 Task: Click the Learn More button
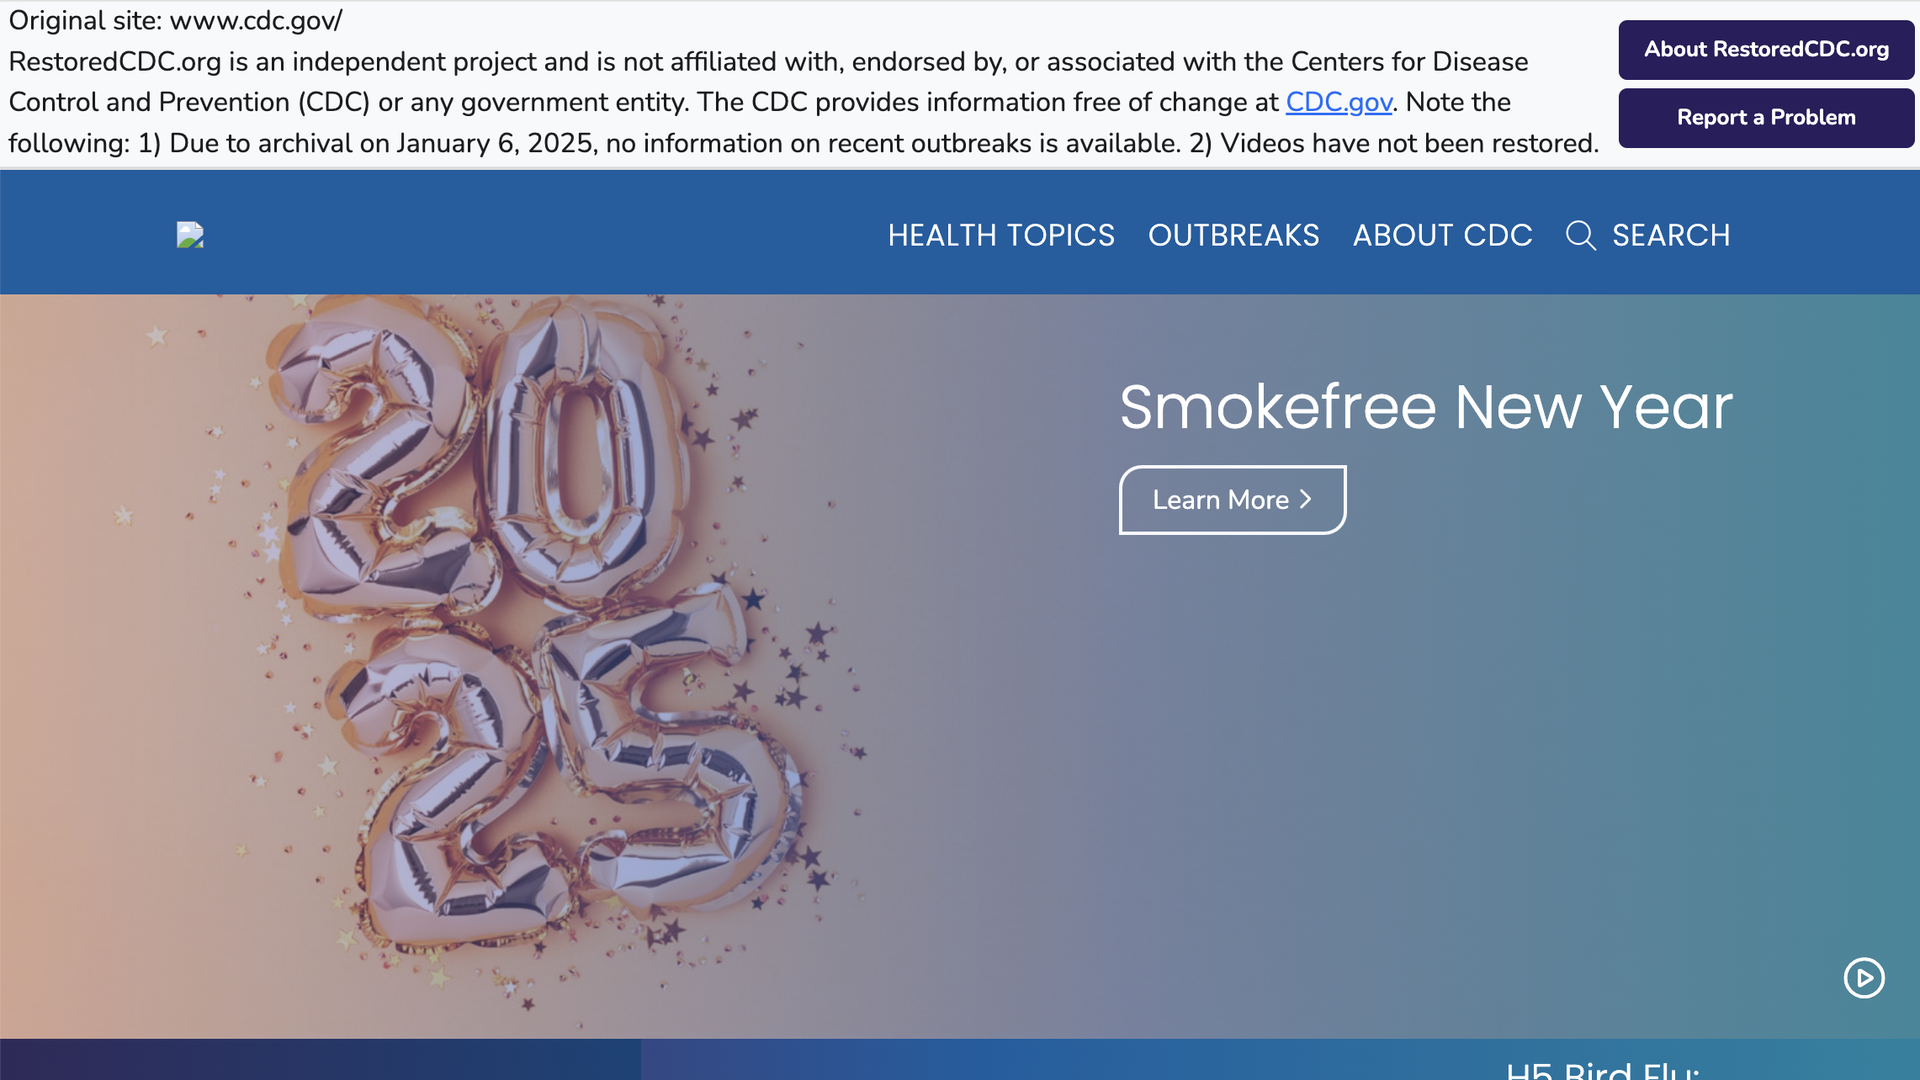click(x=1232, y=500)
